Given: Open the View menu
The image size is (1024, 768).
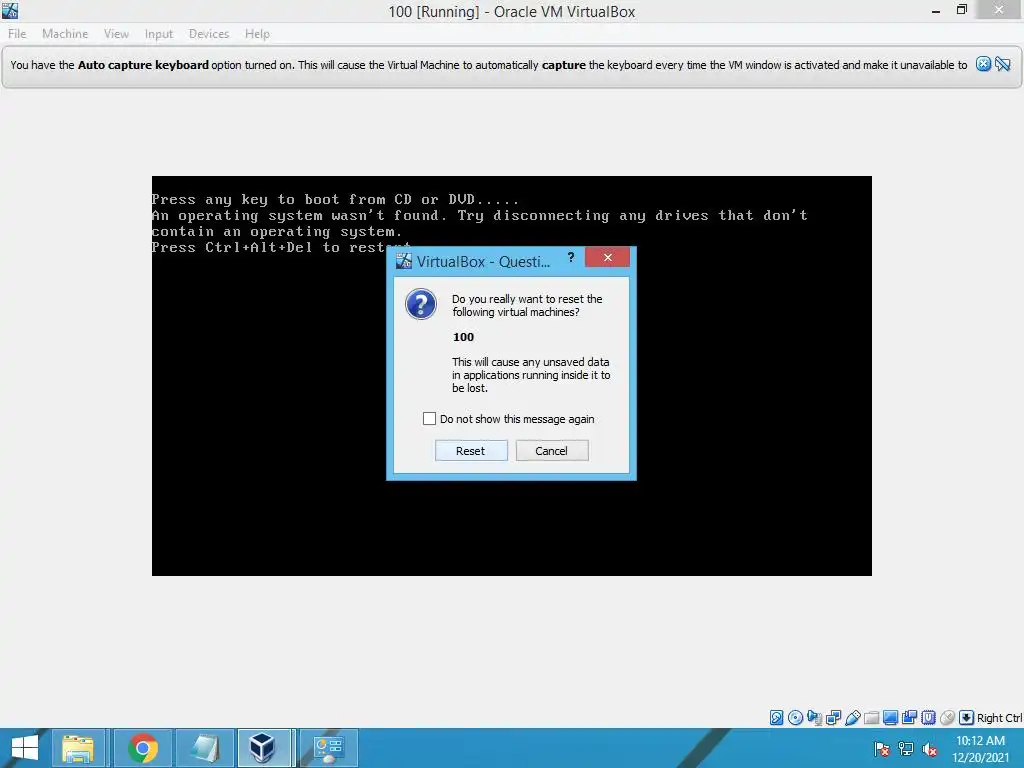Looking at the screenshot, I should 116,34.
